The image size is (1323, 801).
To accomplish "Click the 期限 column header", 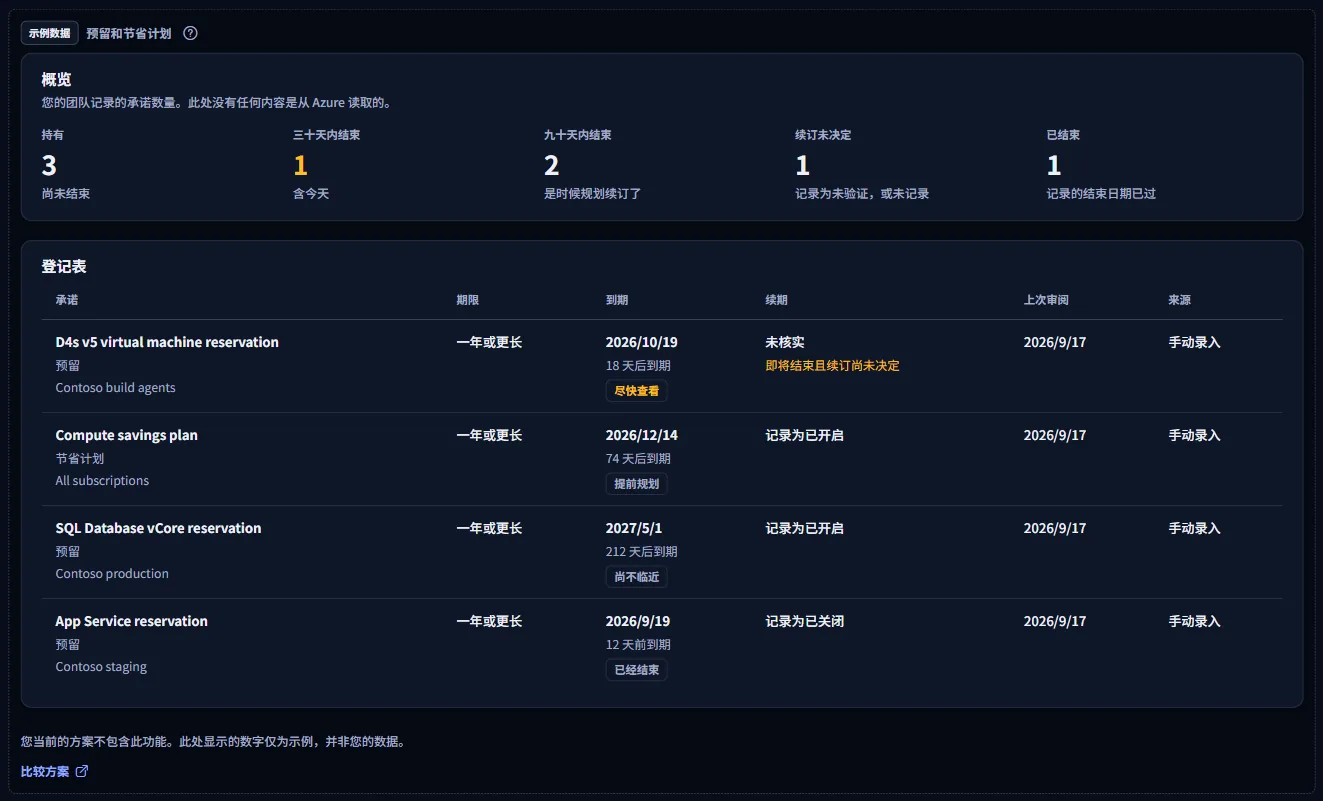I will click(468, 300).
